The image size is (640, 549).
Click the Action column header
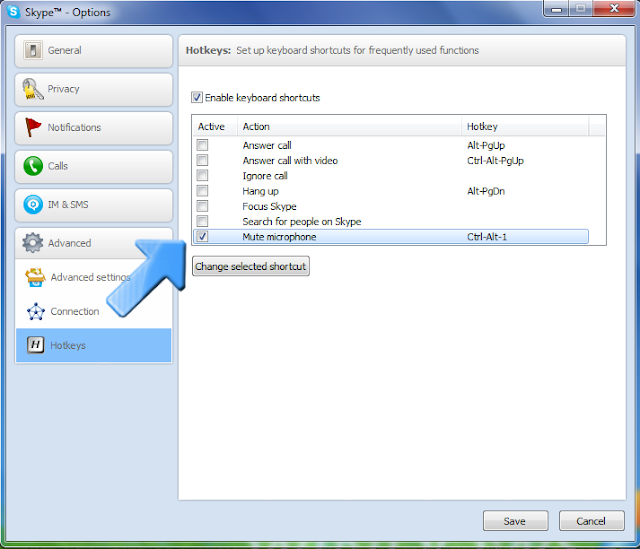click(349, 127)
